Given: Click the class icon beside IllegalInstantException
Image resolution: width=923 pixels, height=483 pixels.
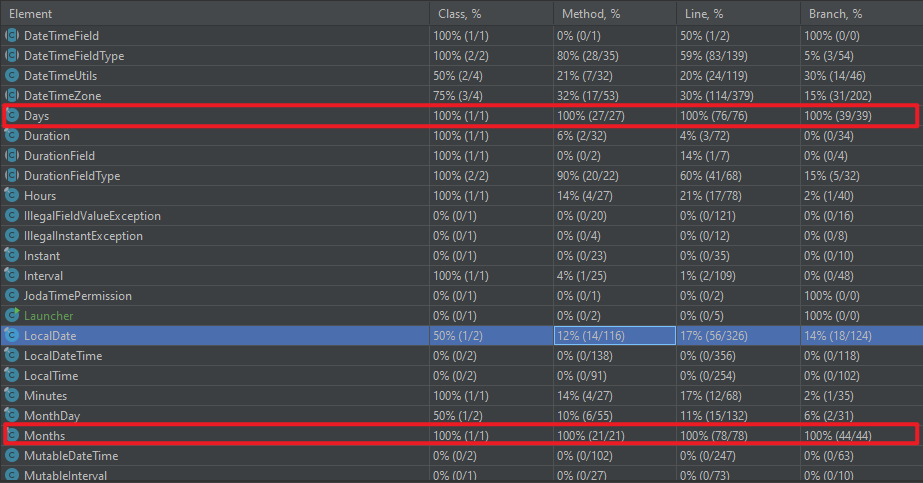Looking at the screenshot, I should pyautogui.click(x=12, y=235).
